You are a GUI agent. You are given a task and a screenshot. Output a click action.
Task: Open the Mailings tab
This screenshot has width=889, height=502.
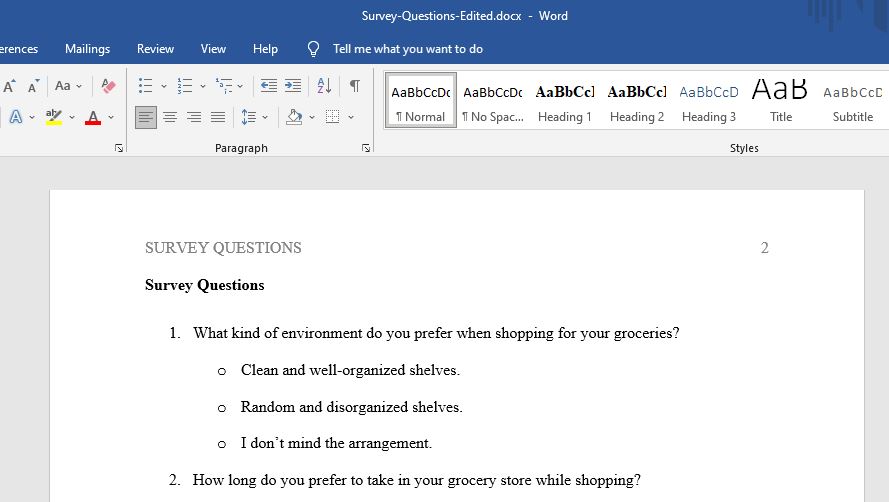click(87, 49)
